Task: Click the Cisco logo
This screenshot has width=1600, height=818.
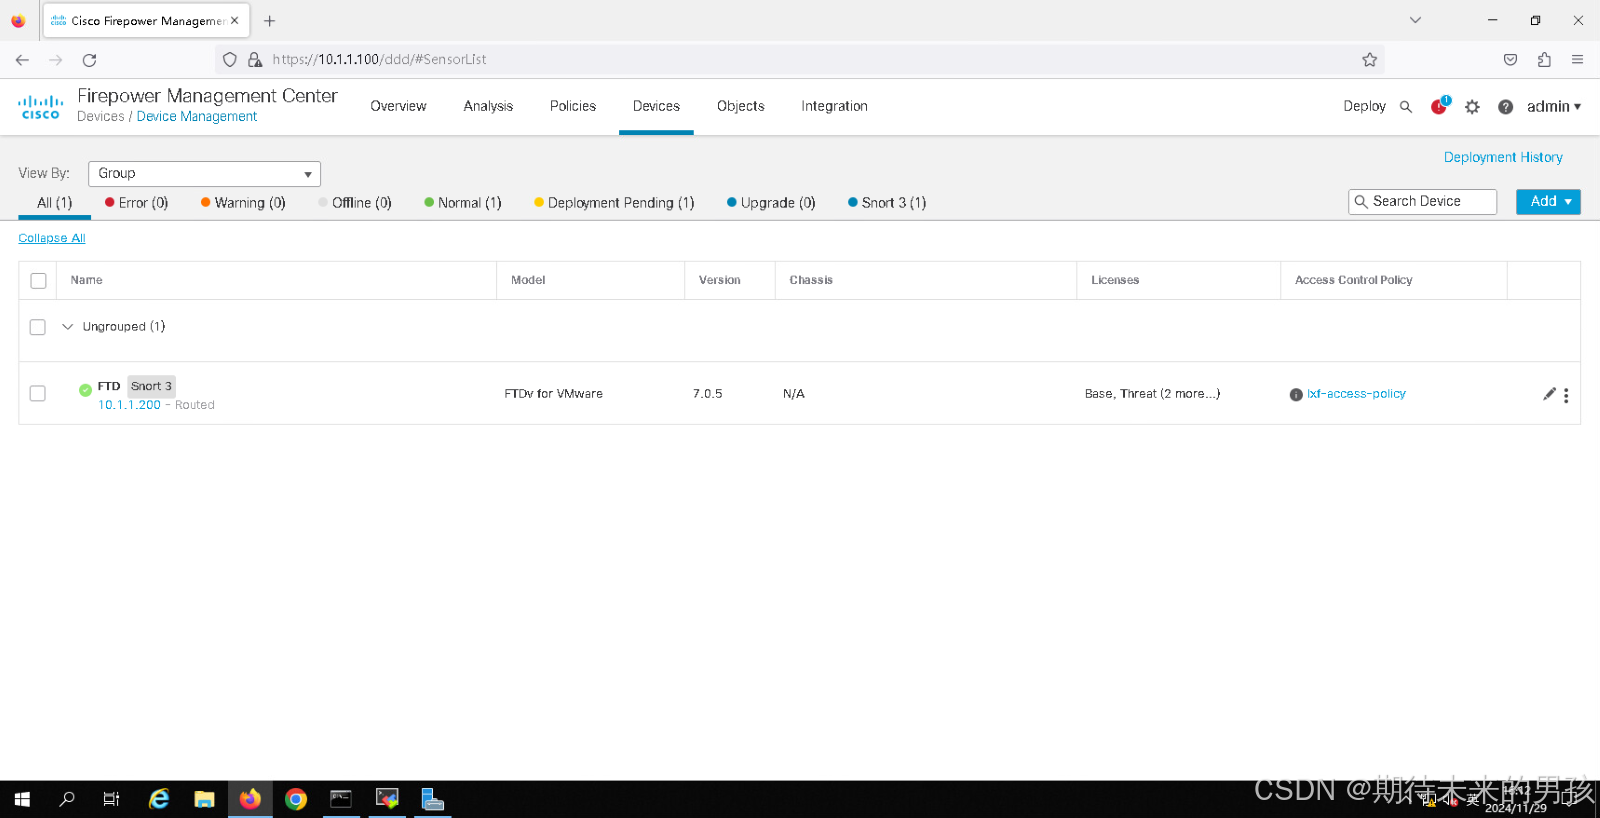Action: (40, 107)
